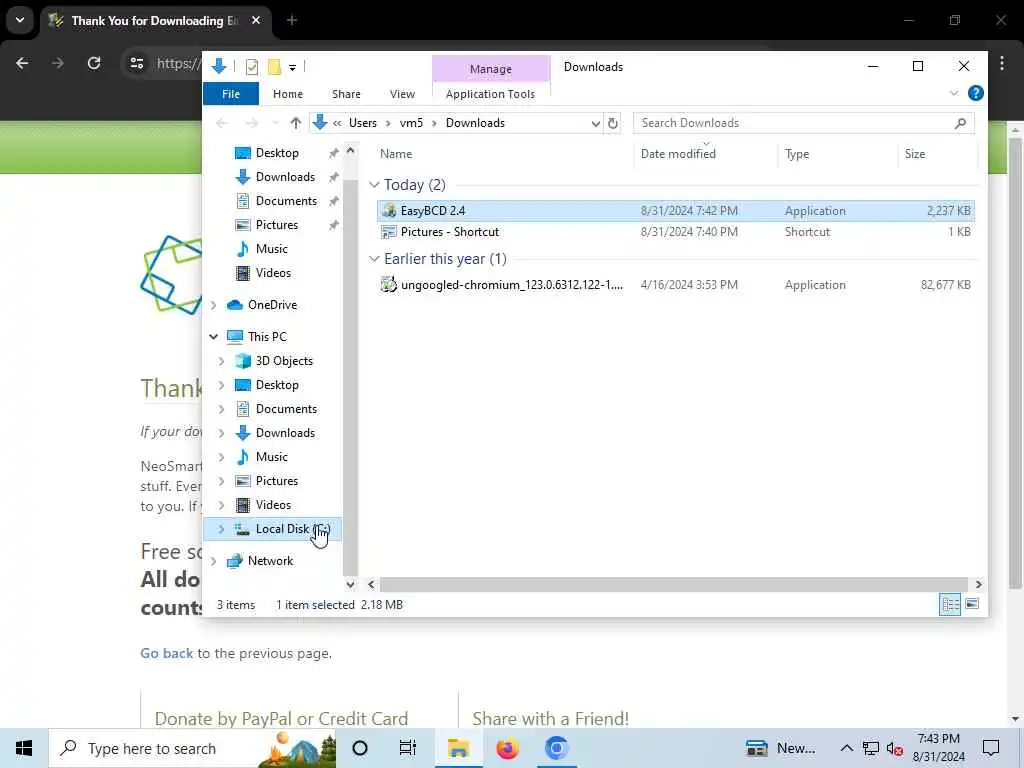Viewport: 1024px width, 768px height.
Task: Select OneDrive in navigation pane
Action: tap(272, 305)
